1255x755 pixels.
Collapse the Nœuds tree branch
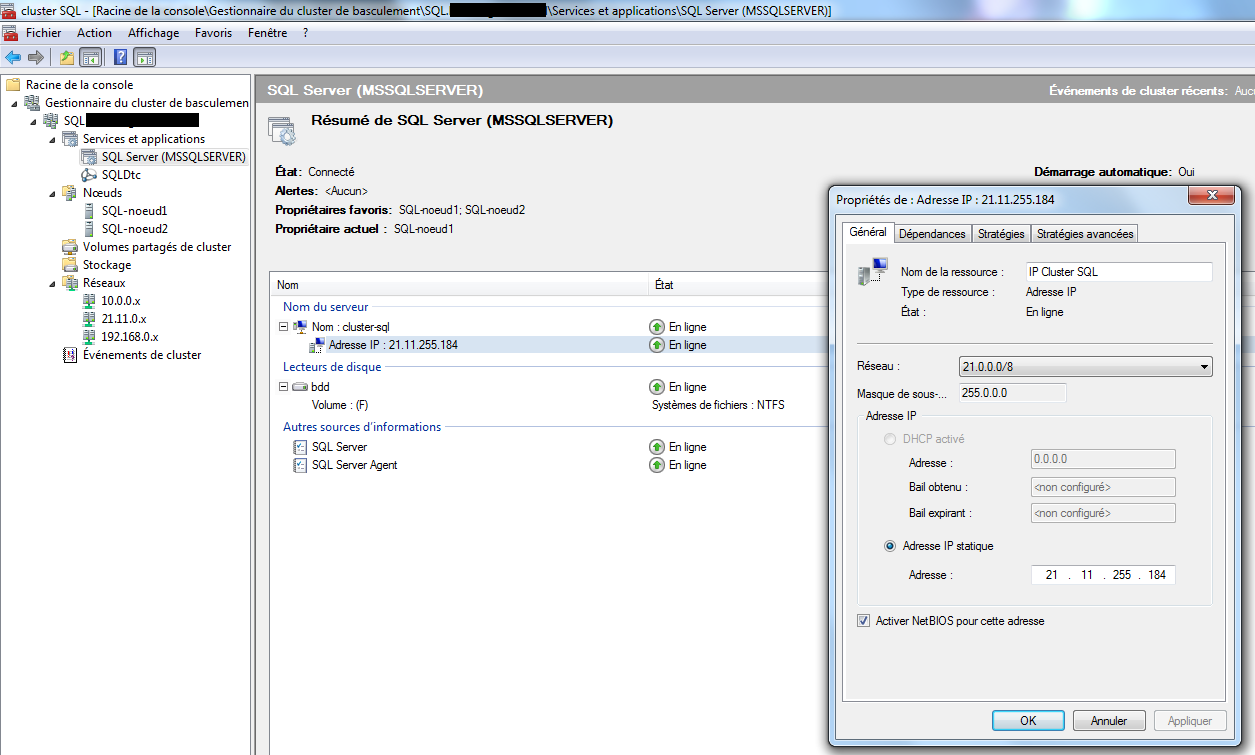tap(52, 193)
